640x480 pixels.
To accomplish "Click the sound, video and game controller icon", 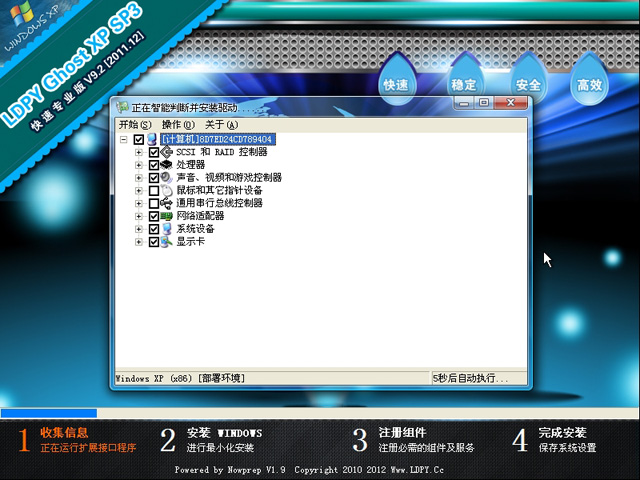I will (166, 177).
